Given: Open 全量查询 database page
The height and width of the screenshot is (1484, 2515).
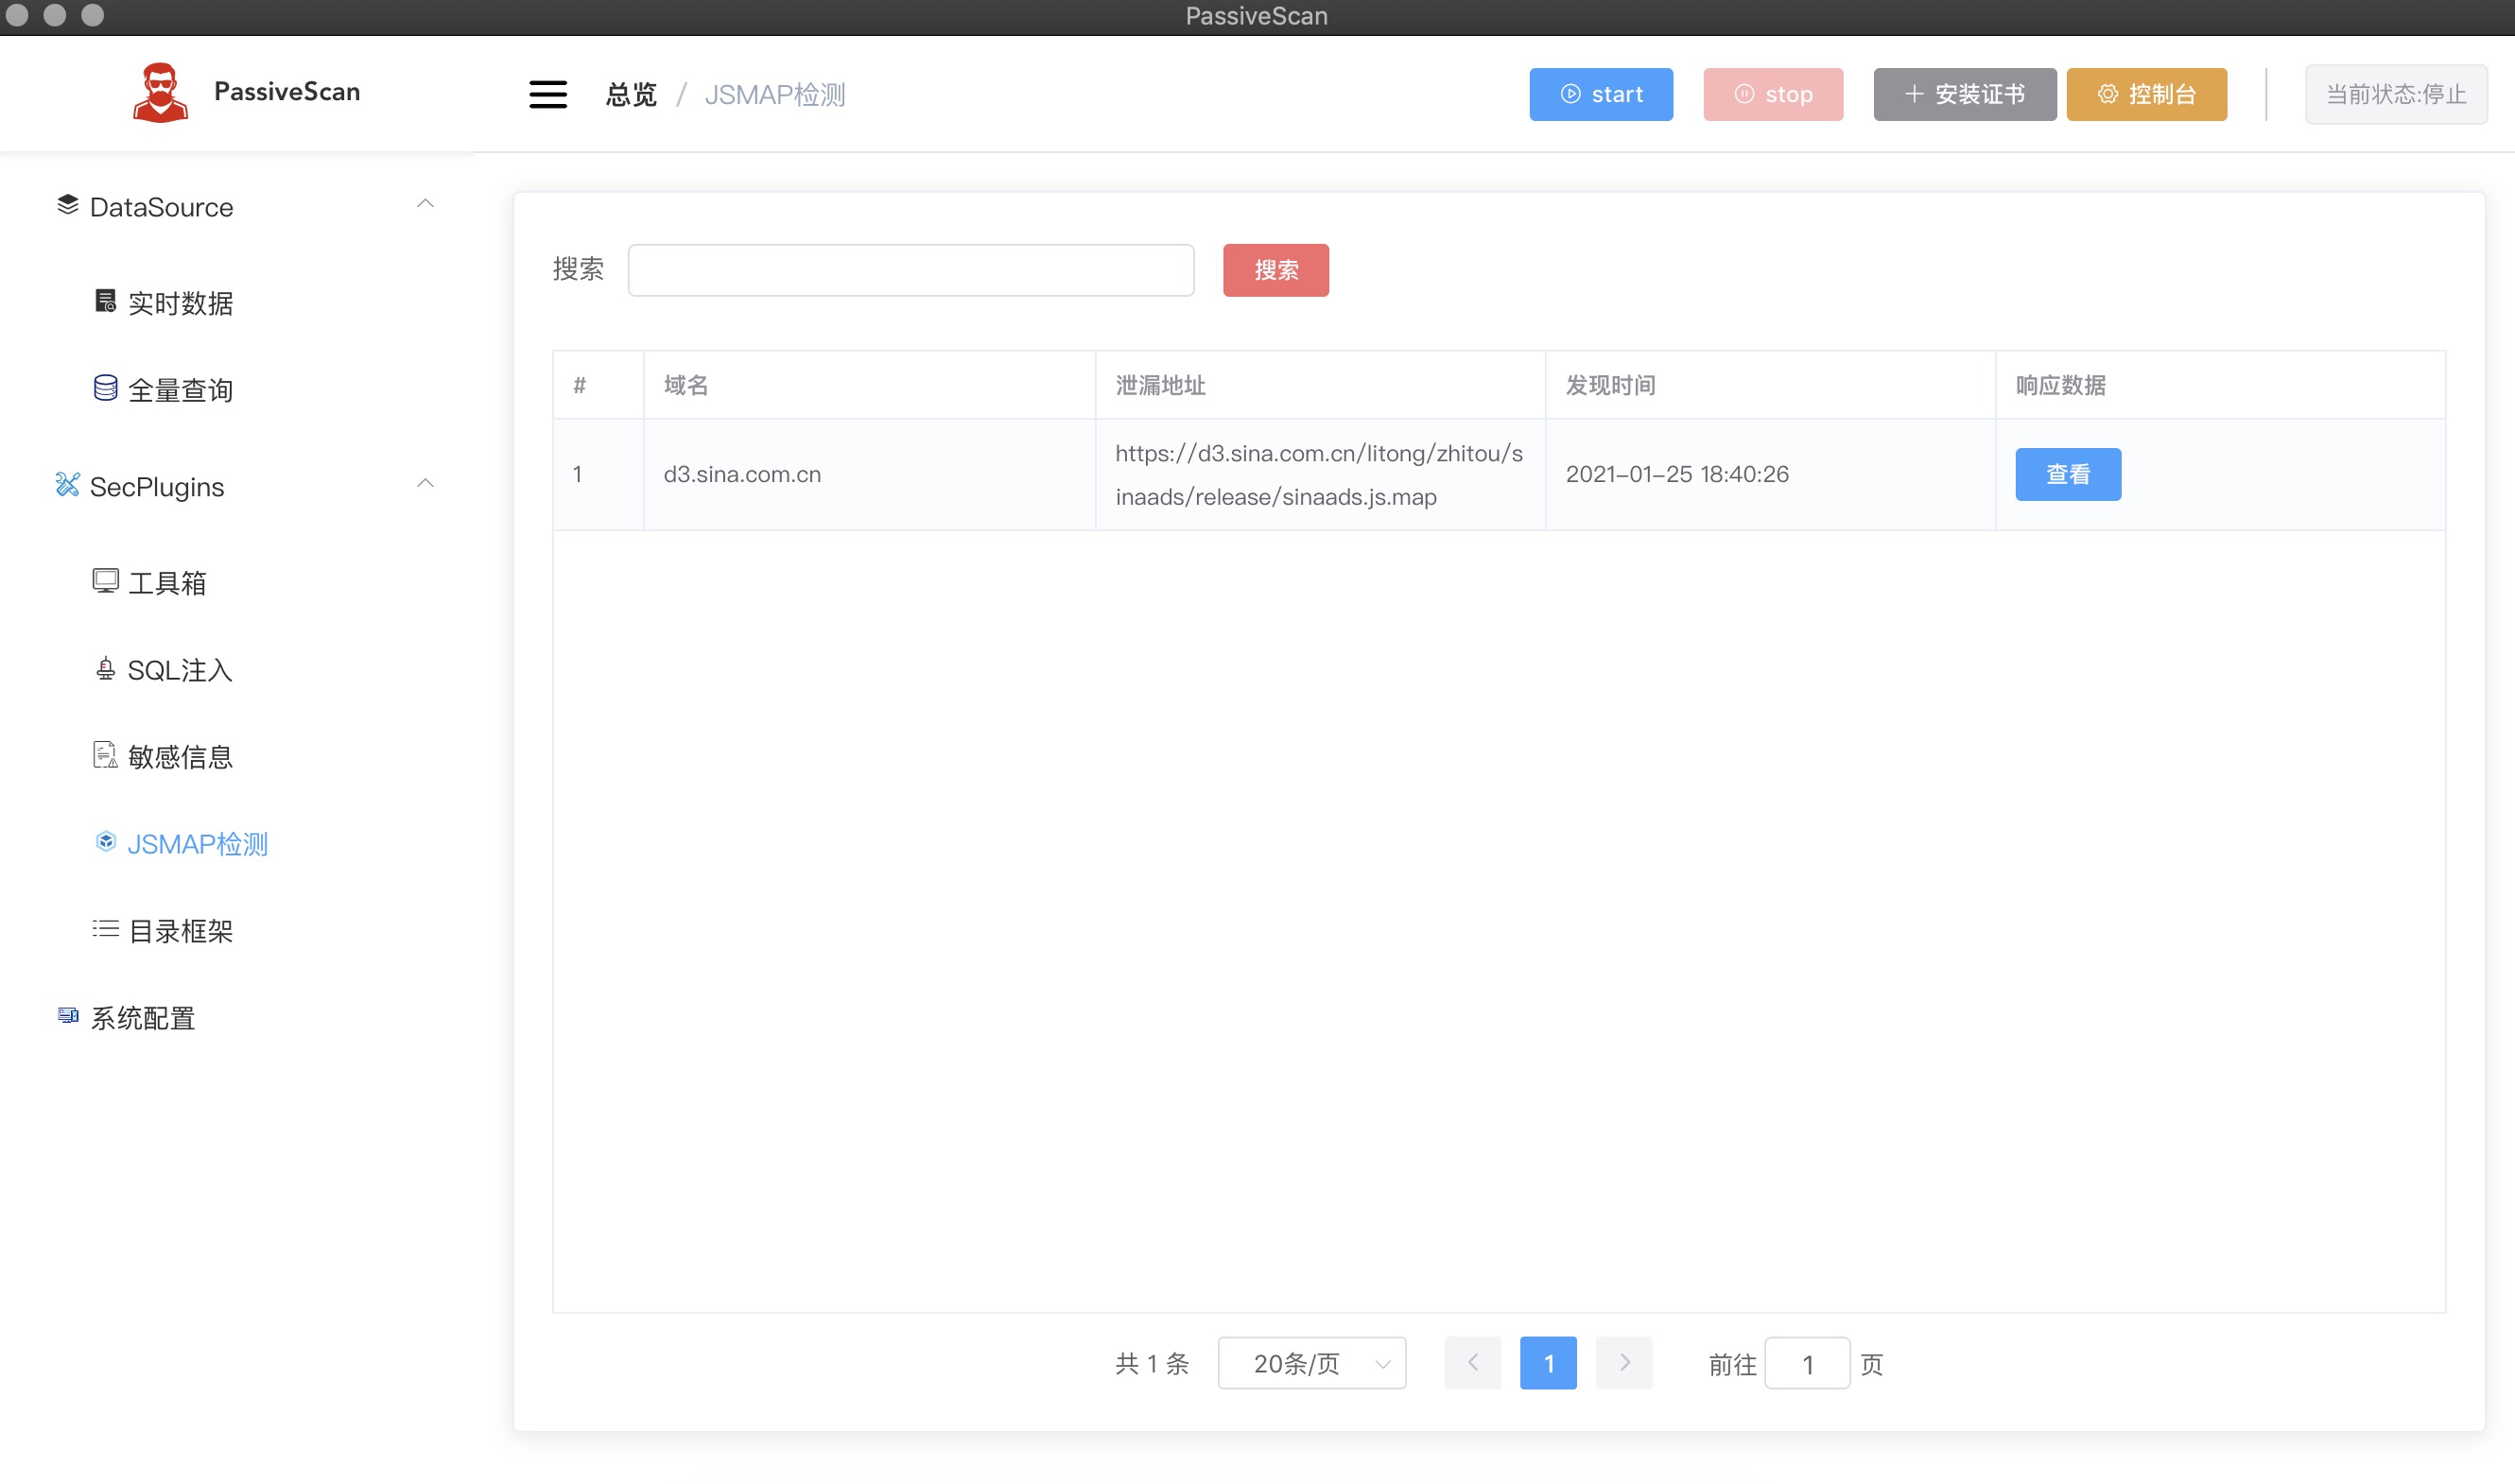Looking at the screenshot, I should click(x=180, y=390).
